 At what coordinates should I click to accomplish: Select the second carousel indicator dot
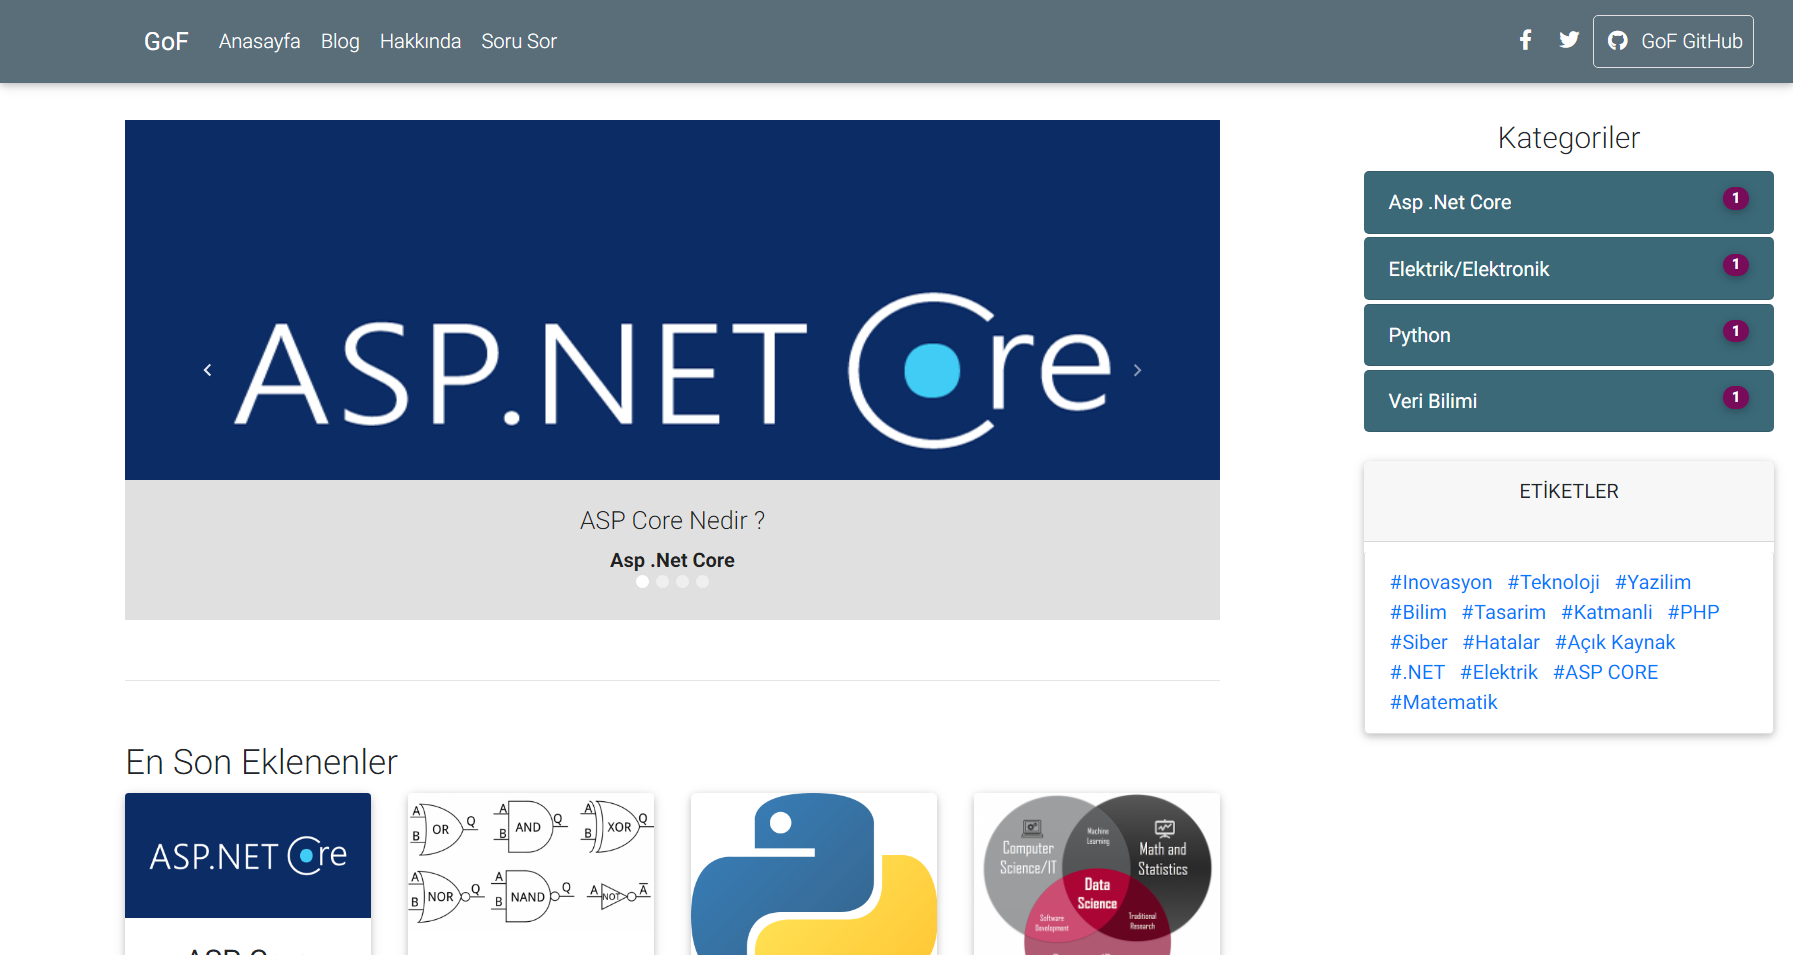point(662,582)
